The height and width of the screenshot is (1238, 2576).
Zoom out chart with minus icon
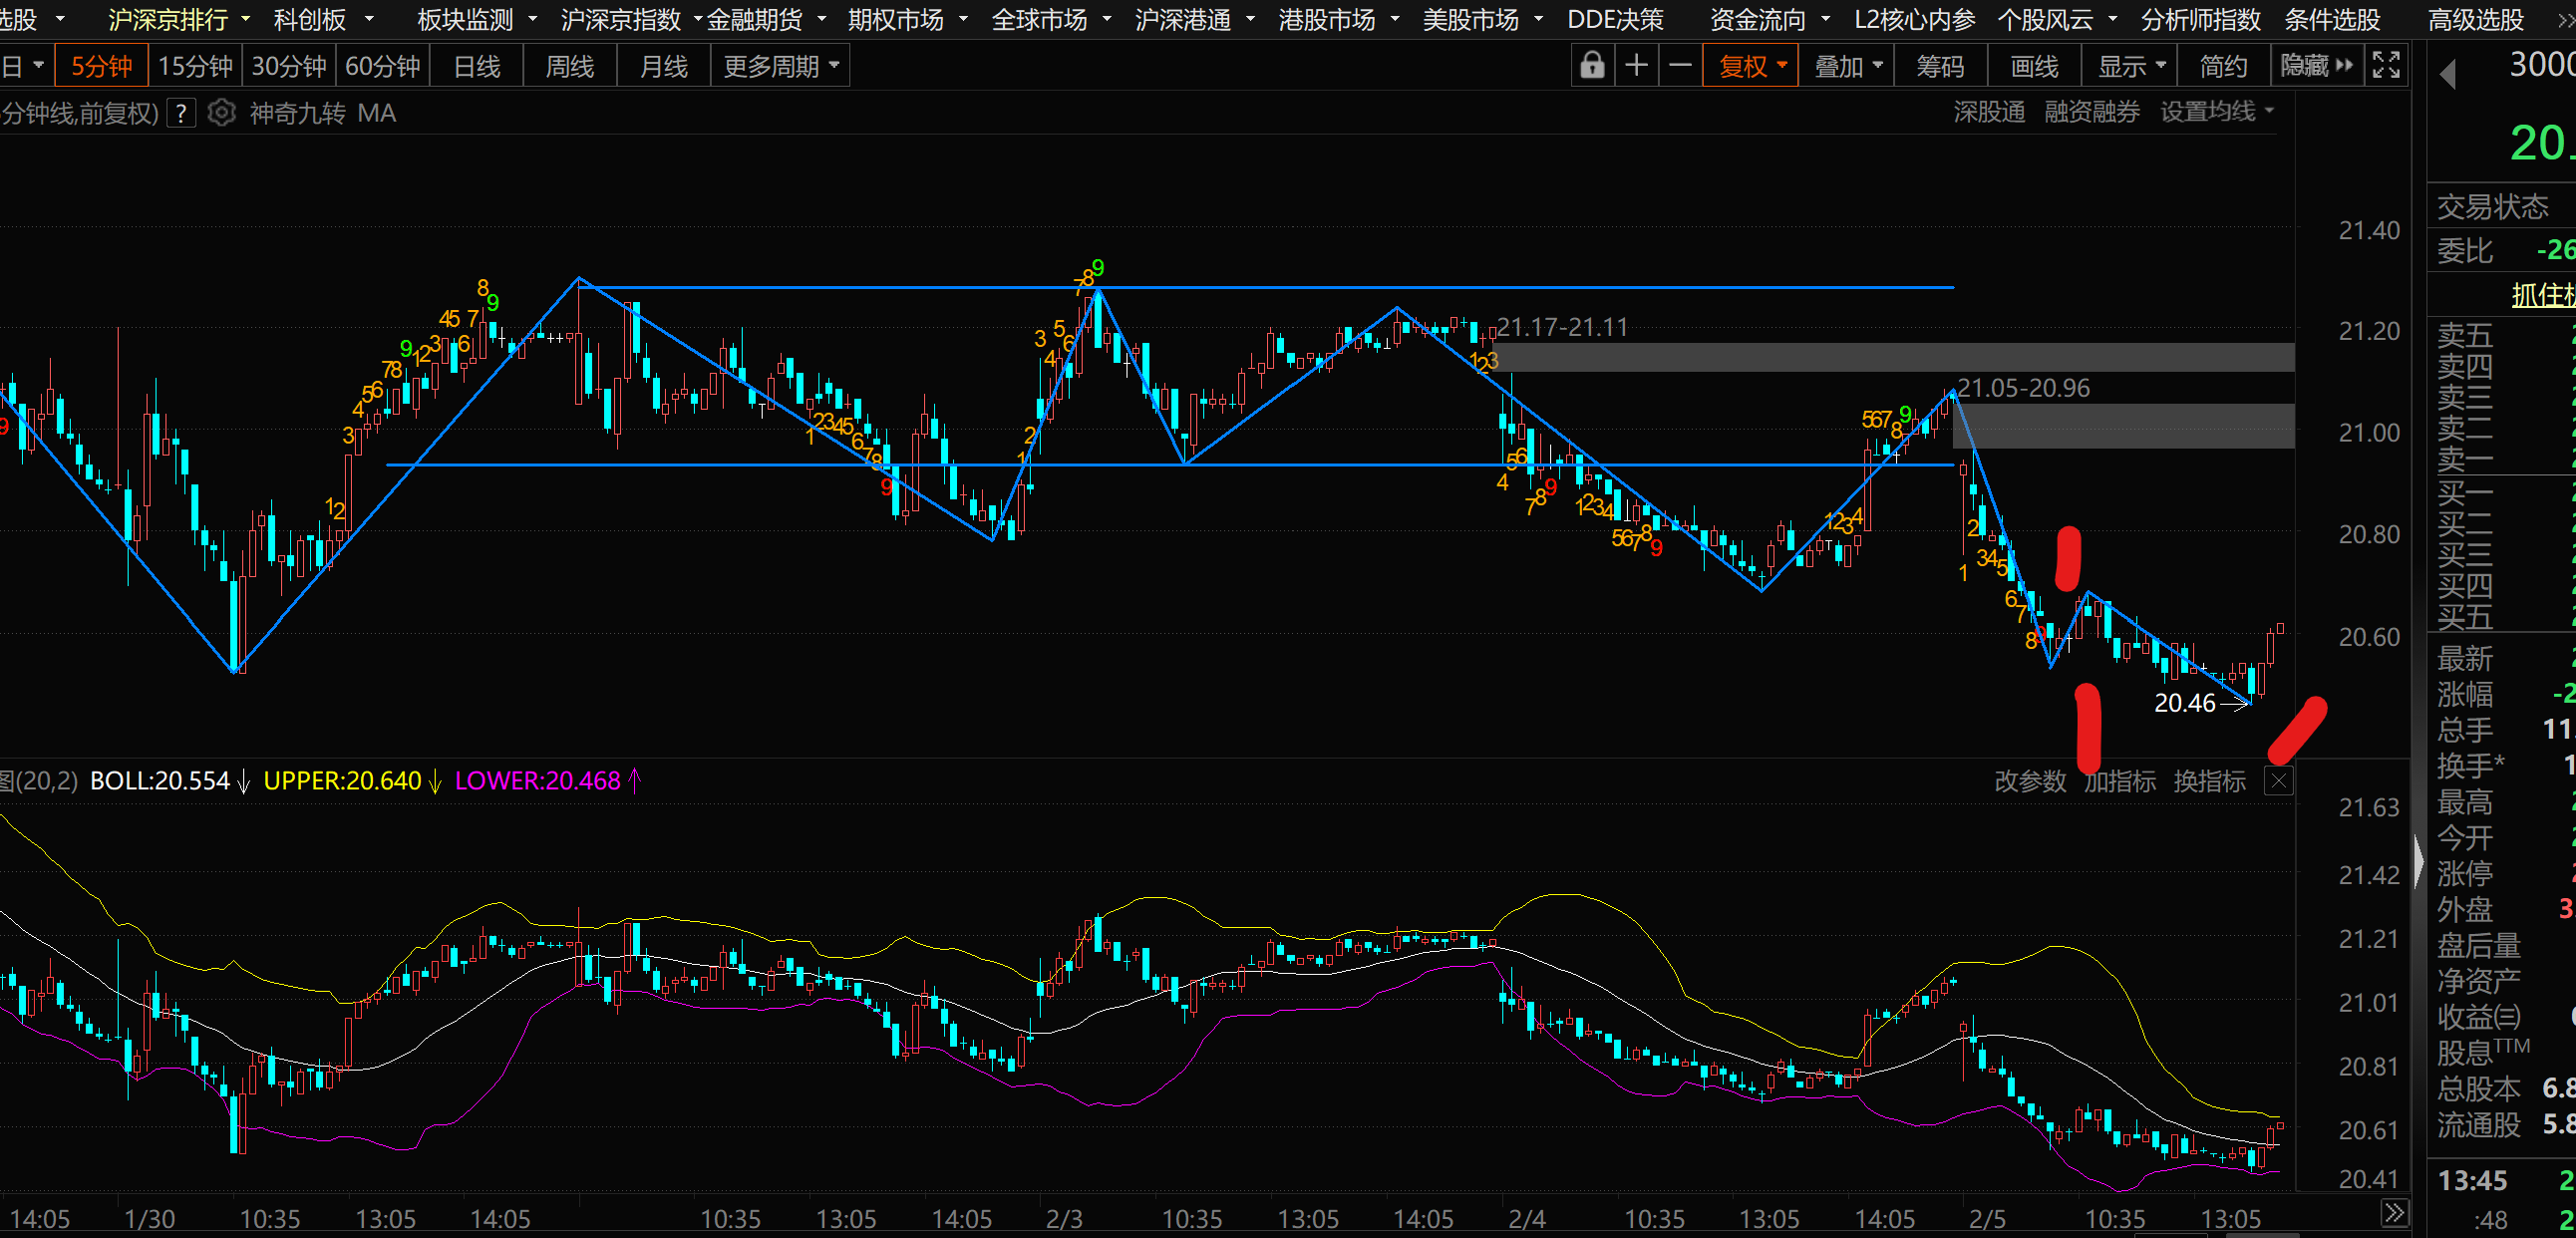(1681, 66)
